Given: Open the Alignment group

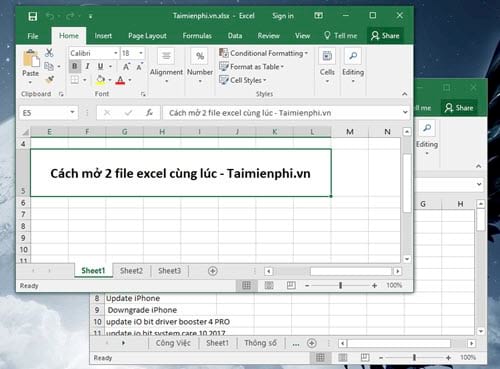Looking at the screenshot, I should (x=166, y=66).
